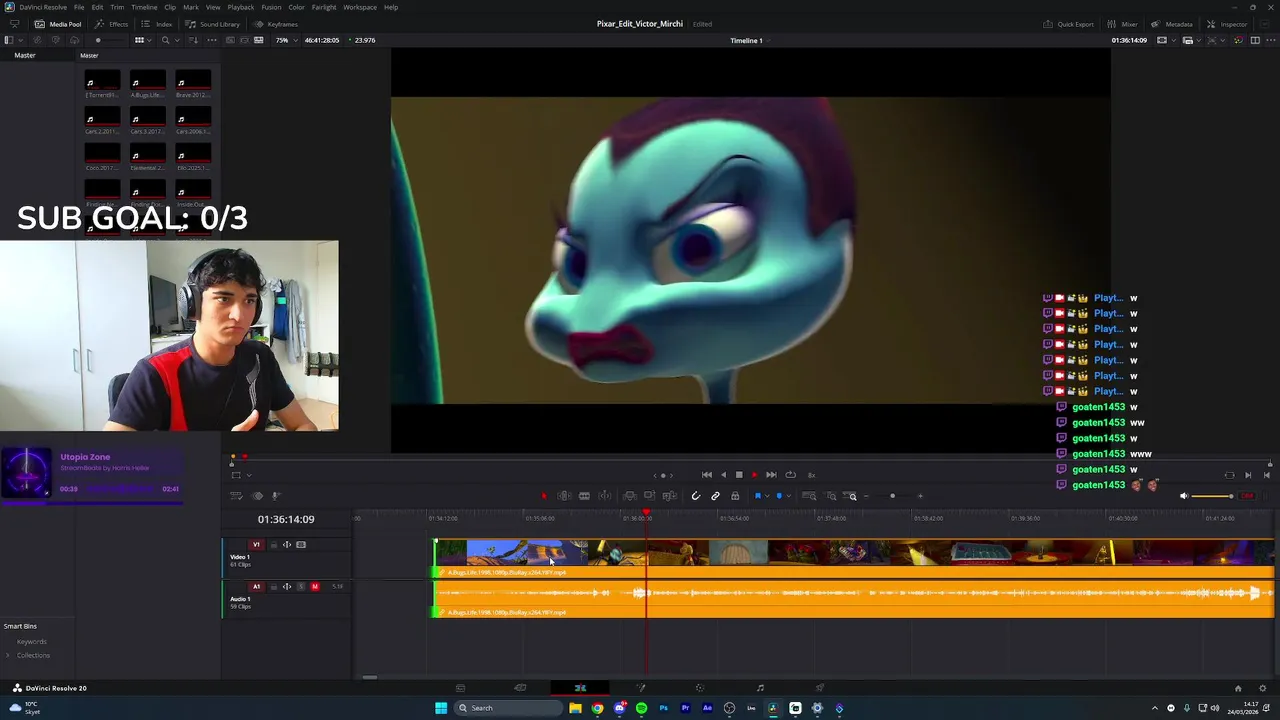This screenshot has height=720, width=1280.
Task: Open the Keyframes panel
Action: [x=276, y=24]
